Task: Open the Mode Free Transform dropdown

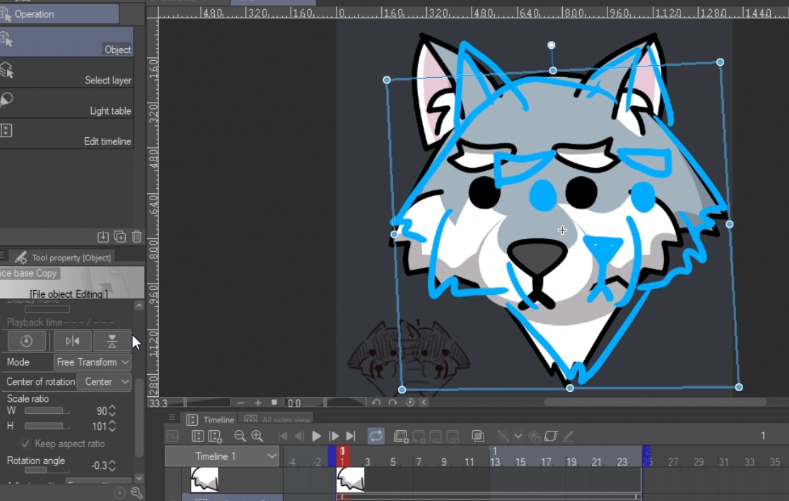Action: click(94, 362)
